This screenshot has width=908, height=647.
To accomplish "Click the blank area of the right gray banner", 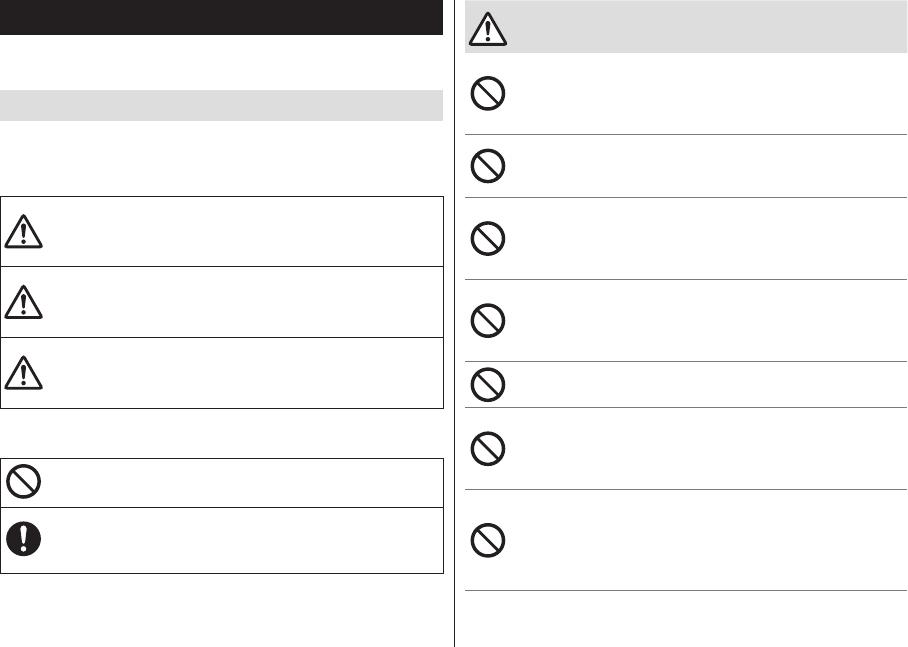I will point(706,27).
